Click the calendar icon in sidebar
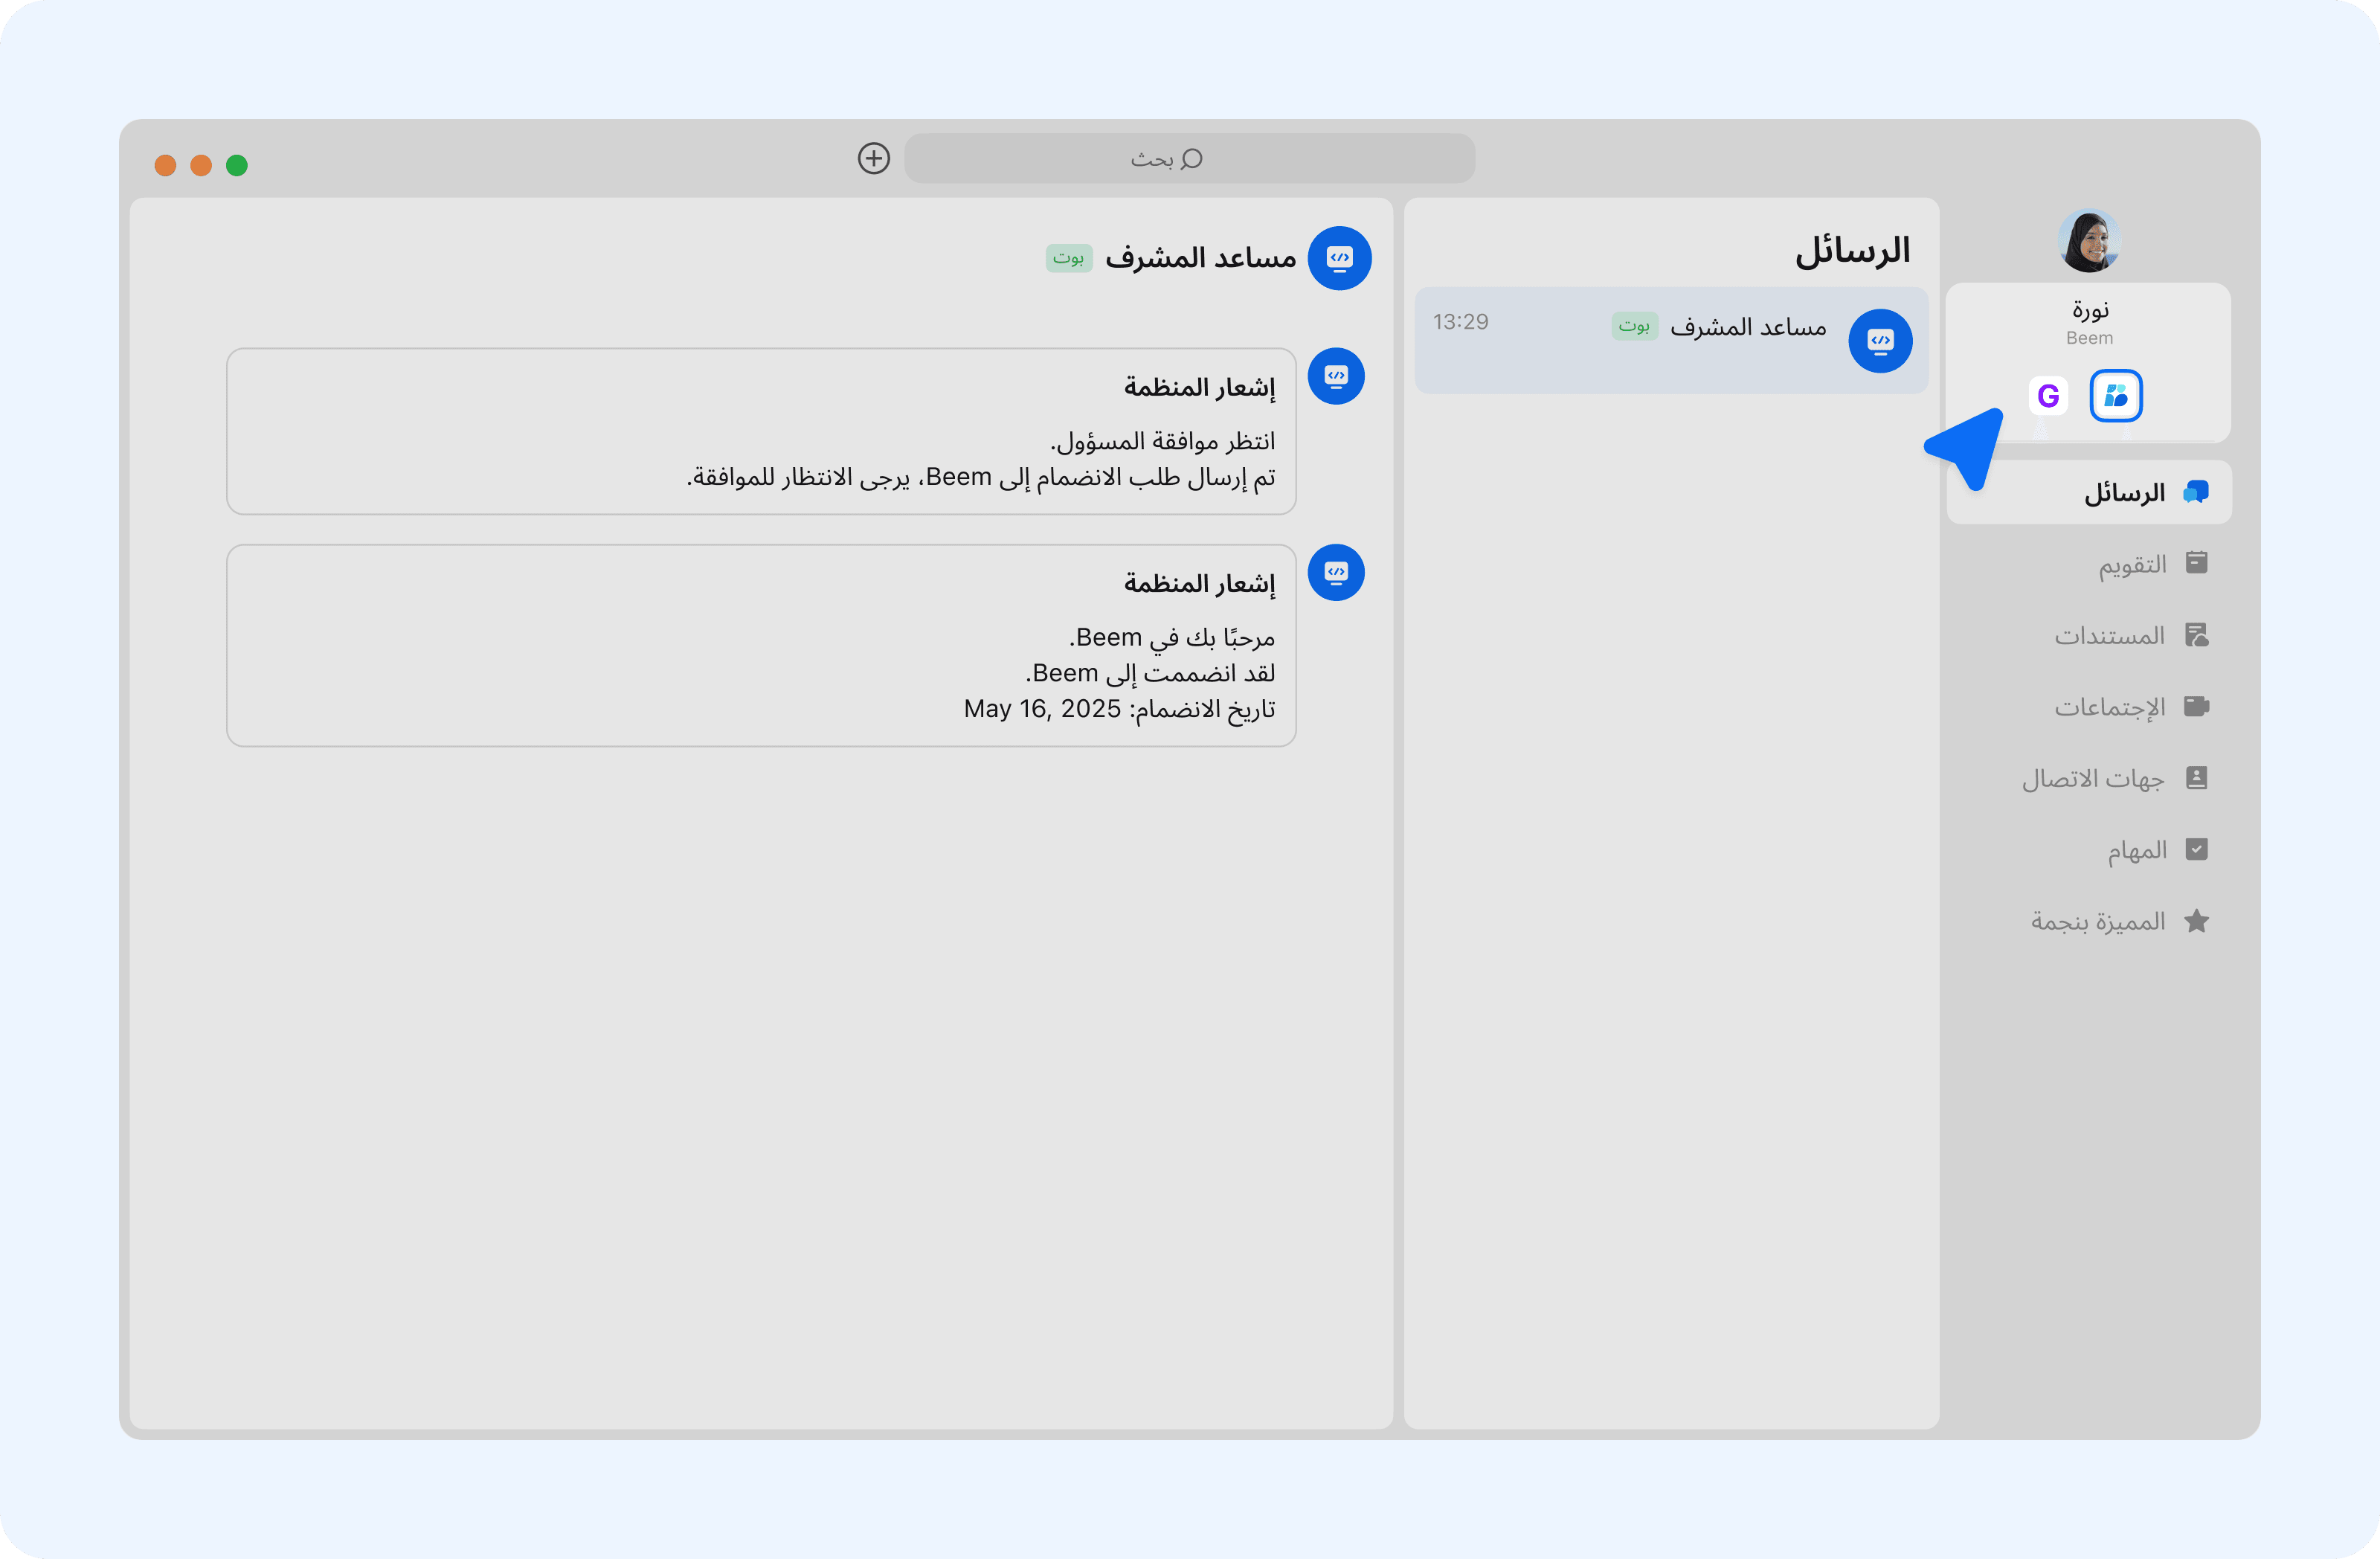Image resolution: width=2380 pixels, height=1559 pixels. coord(2197,563)
